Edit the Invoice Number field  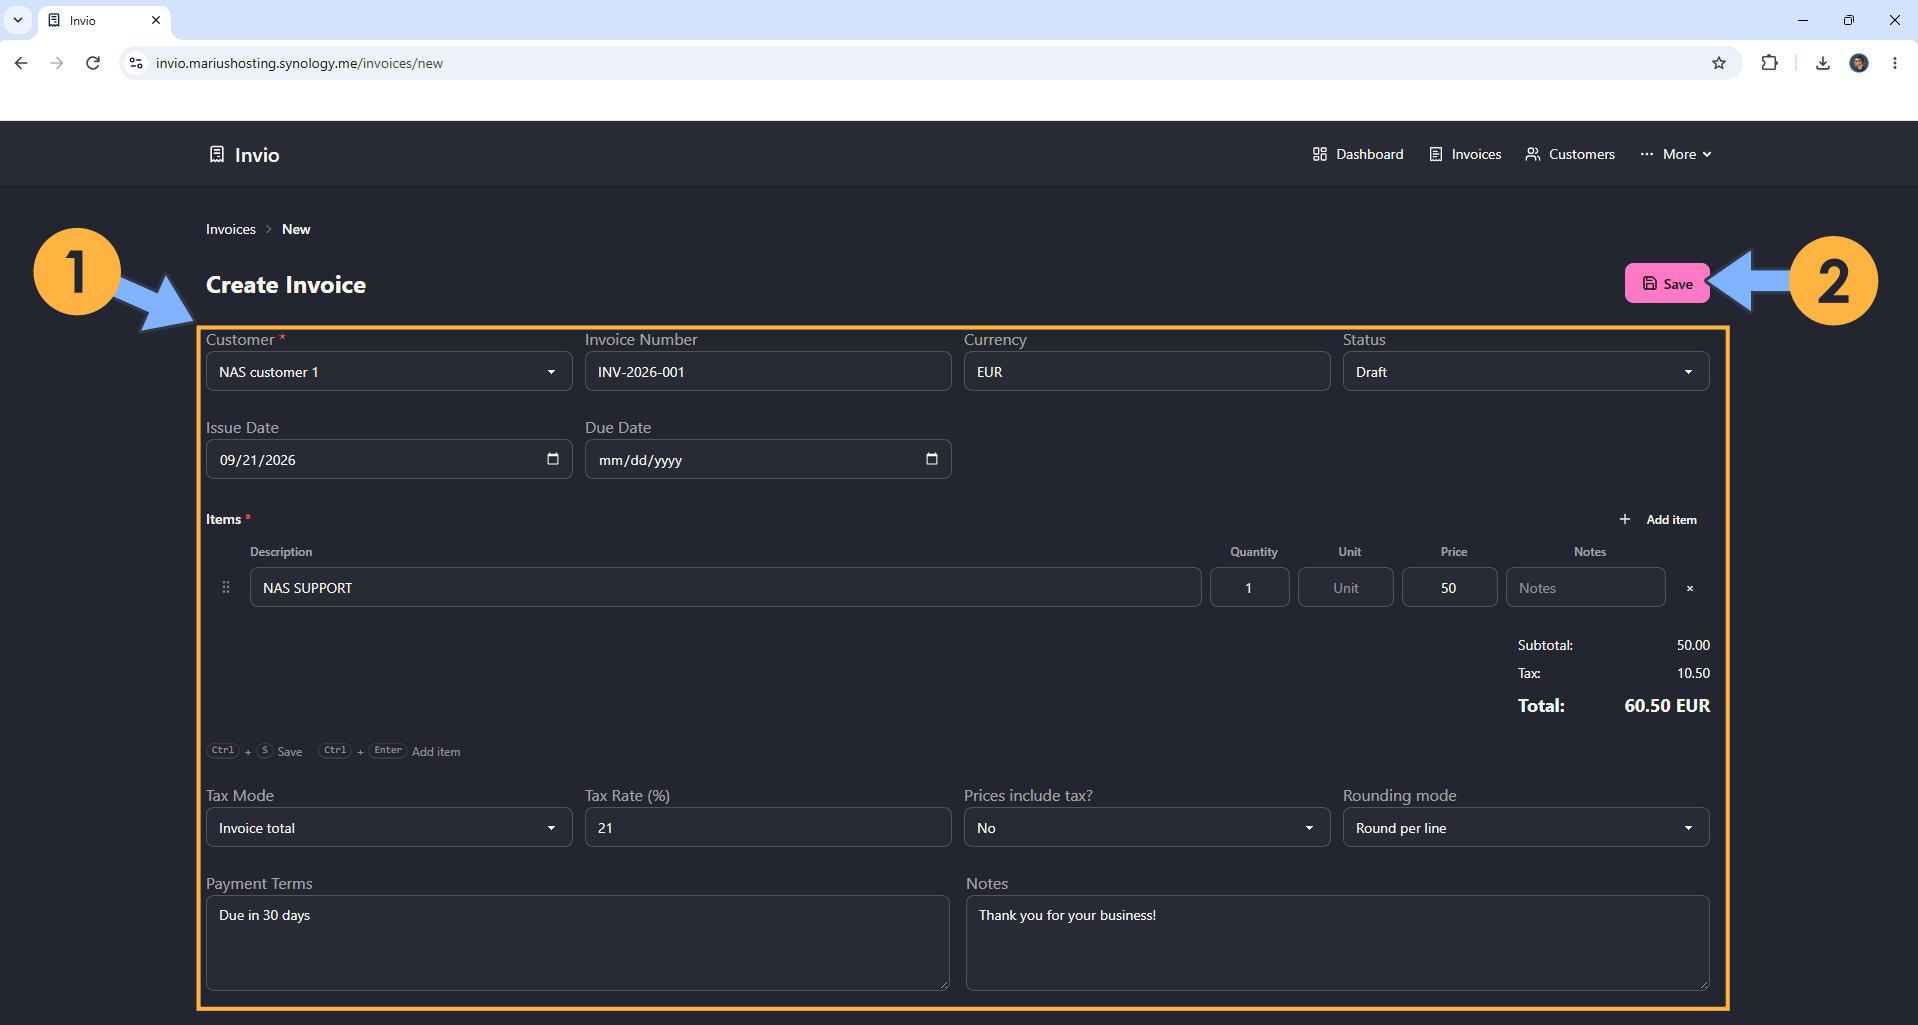tap(768, 371)
